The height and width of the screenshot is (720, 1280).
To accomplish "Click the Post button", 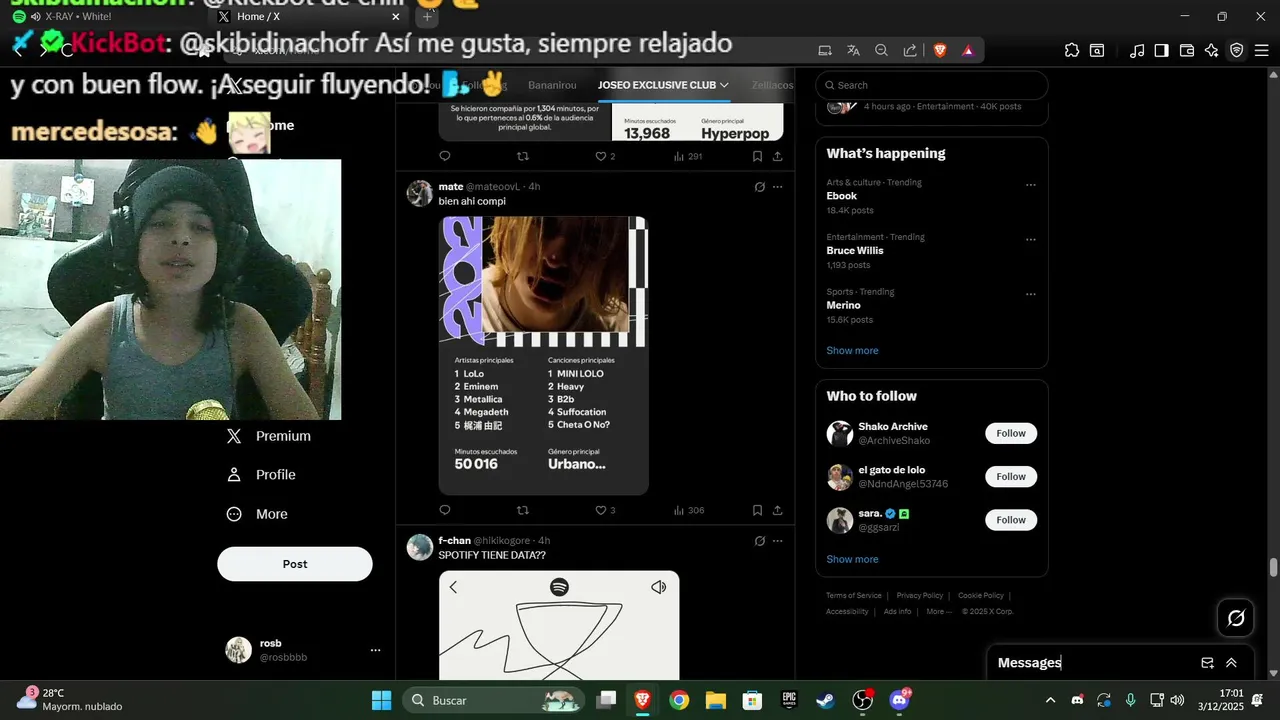I will point(295,564).
